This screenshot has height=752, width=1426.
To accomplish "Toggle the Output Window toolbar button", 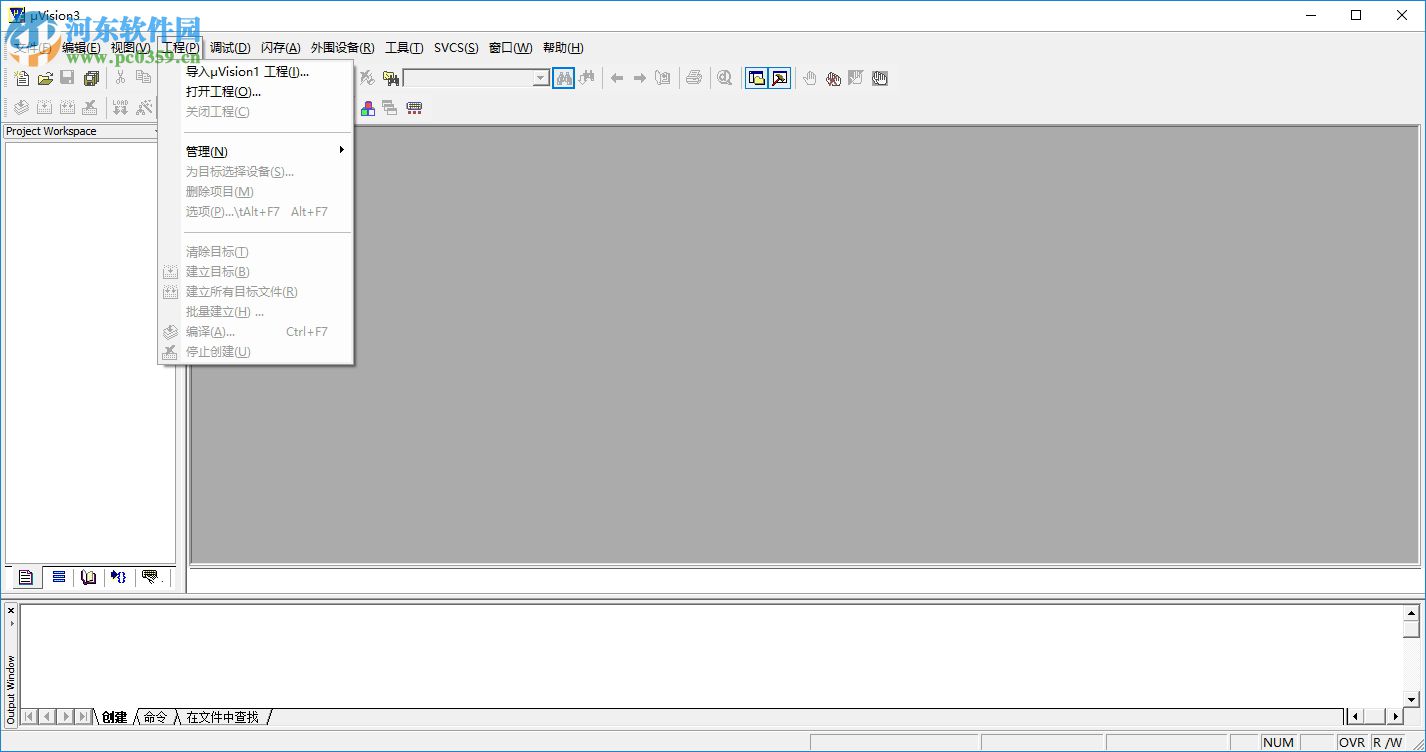I will [x=780, y=78].
